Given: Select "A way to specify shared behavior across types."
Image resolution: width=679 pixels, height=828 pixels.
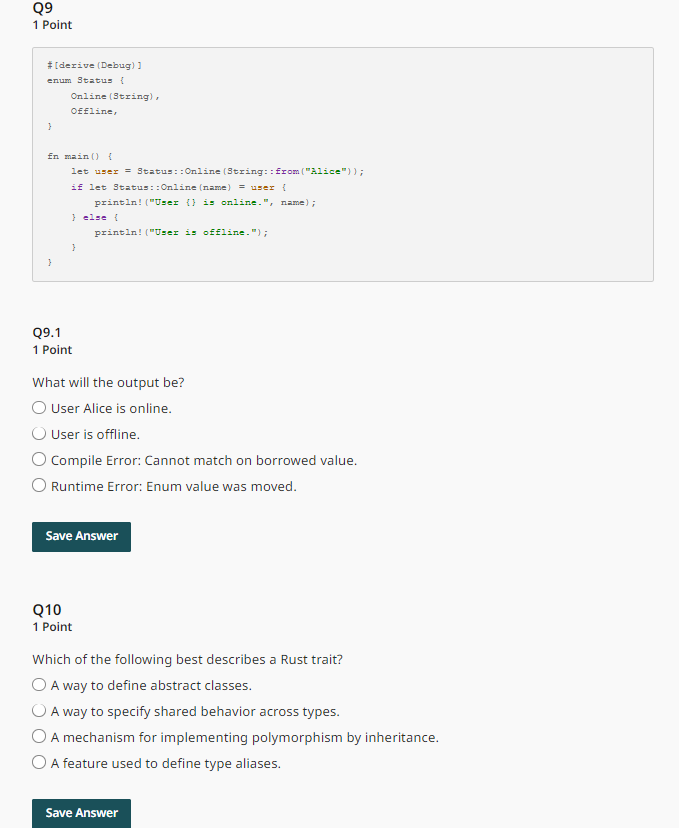Looking at the screenshot, I should click(x=38, y=711).
